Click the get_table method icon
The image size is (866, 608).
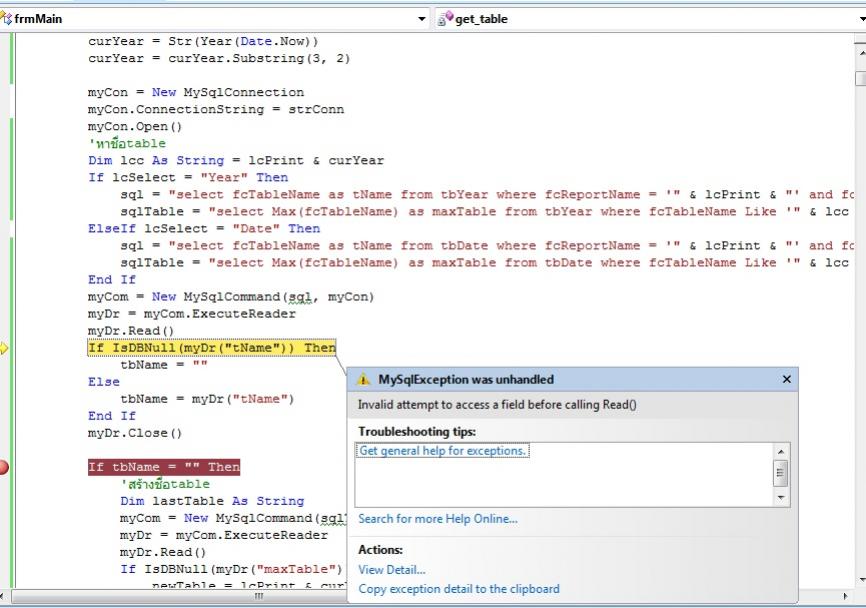(445, 19)
